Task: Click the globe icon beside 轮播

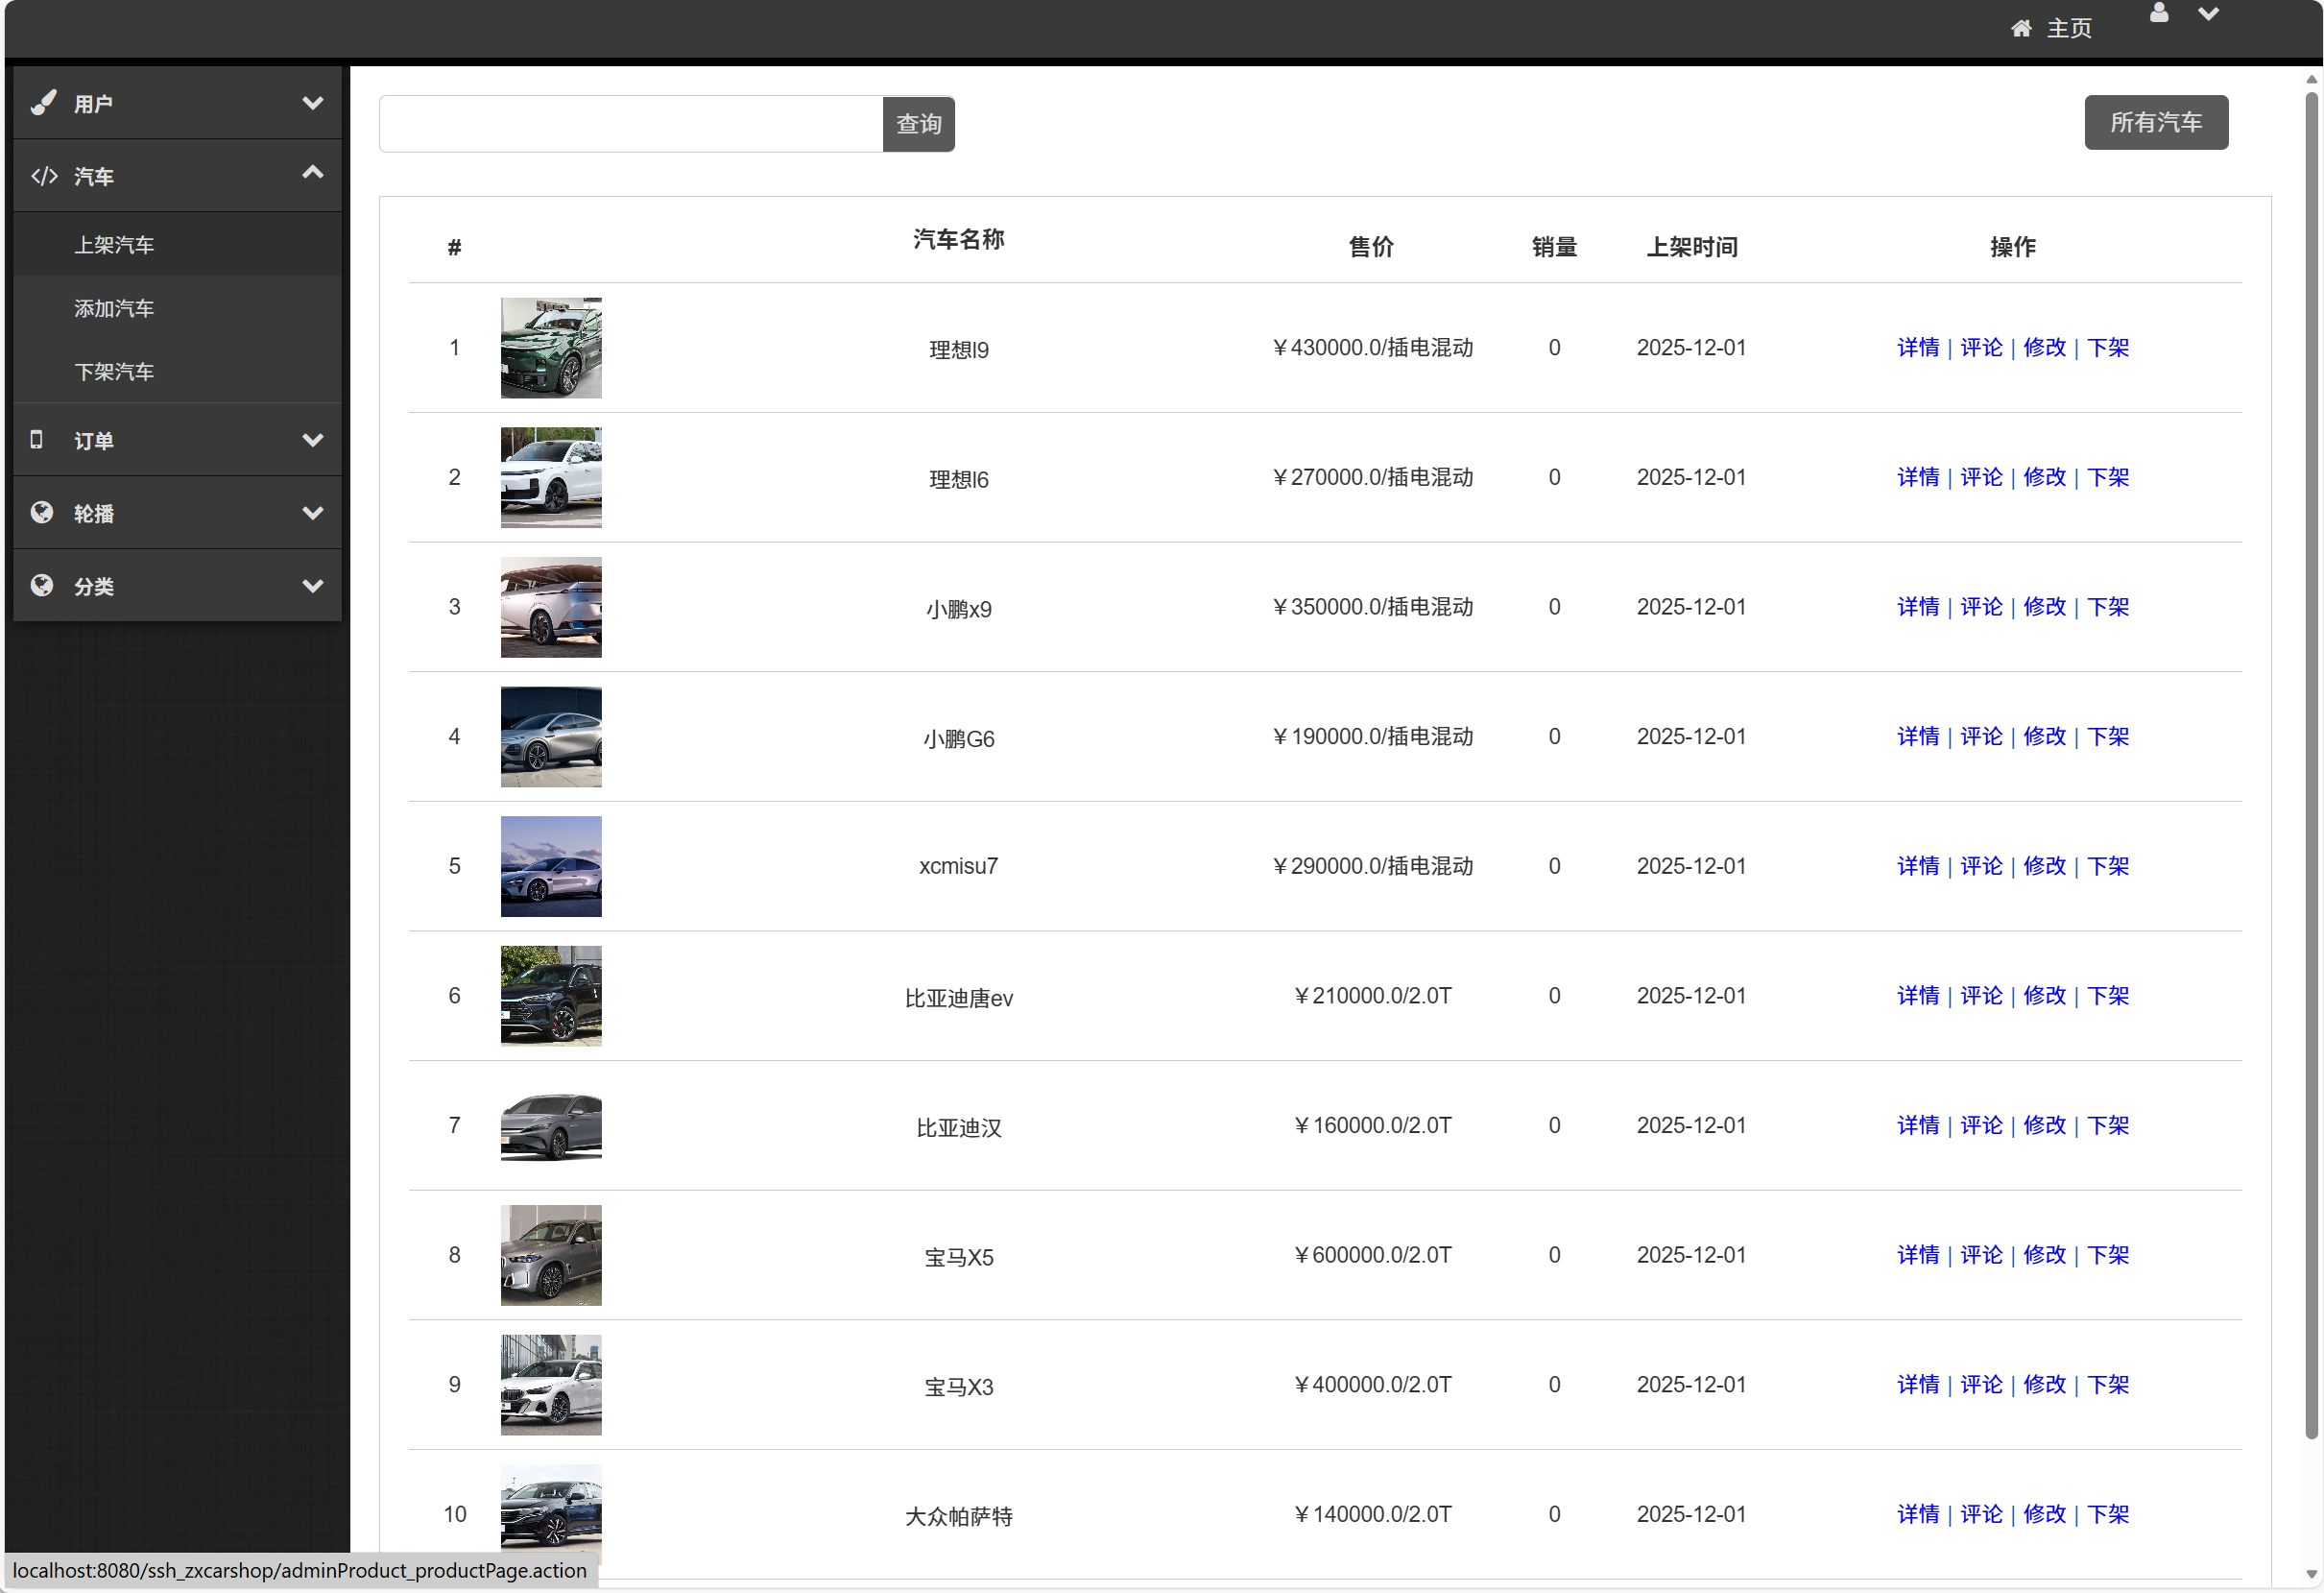Action: pos(41,512)
